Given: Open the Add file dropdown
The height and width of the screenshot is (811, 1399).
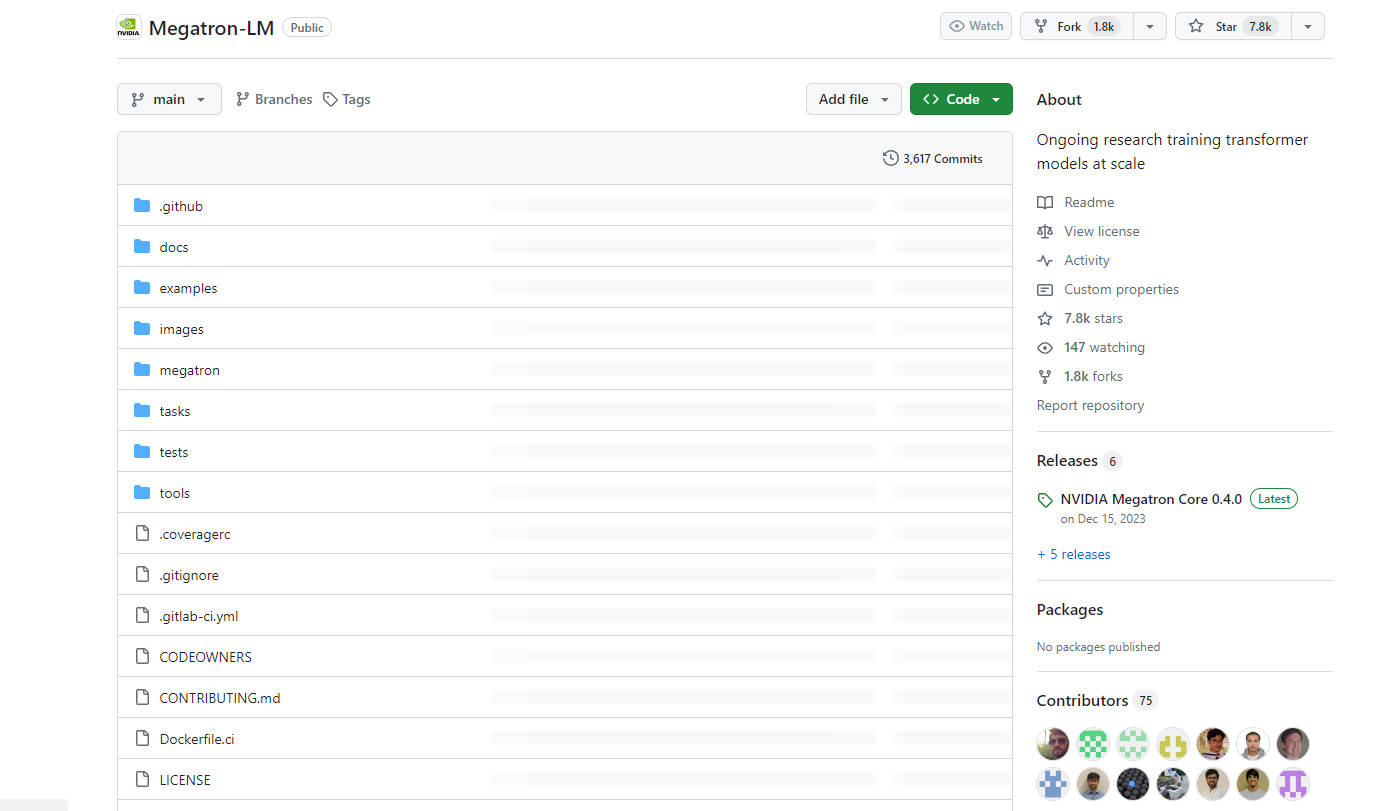Looking at the screenshot, I should point(853,99).
